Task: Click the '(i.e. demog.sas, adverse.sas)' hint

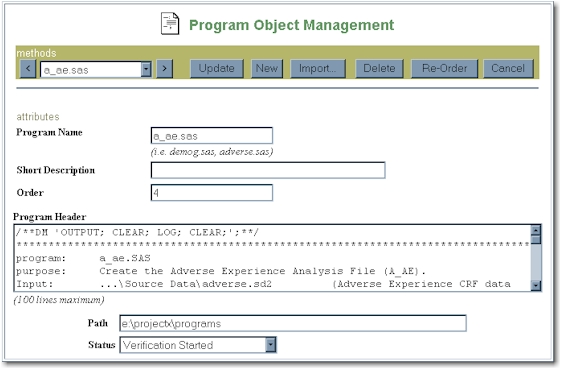Action: 212,152
